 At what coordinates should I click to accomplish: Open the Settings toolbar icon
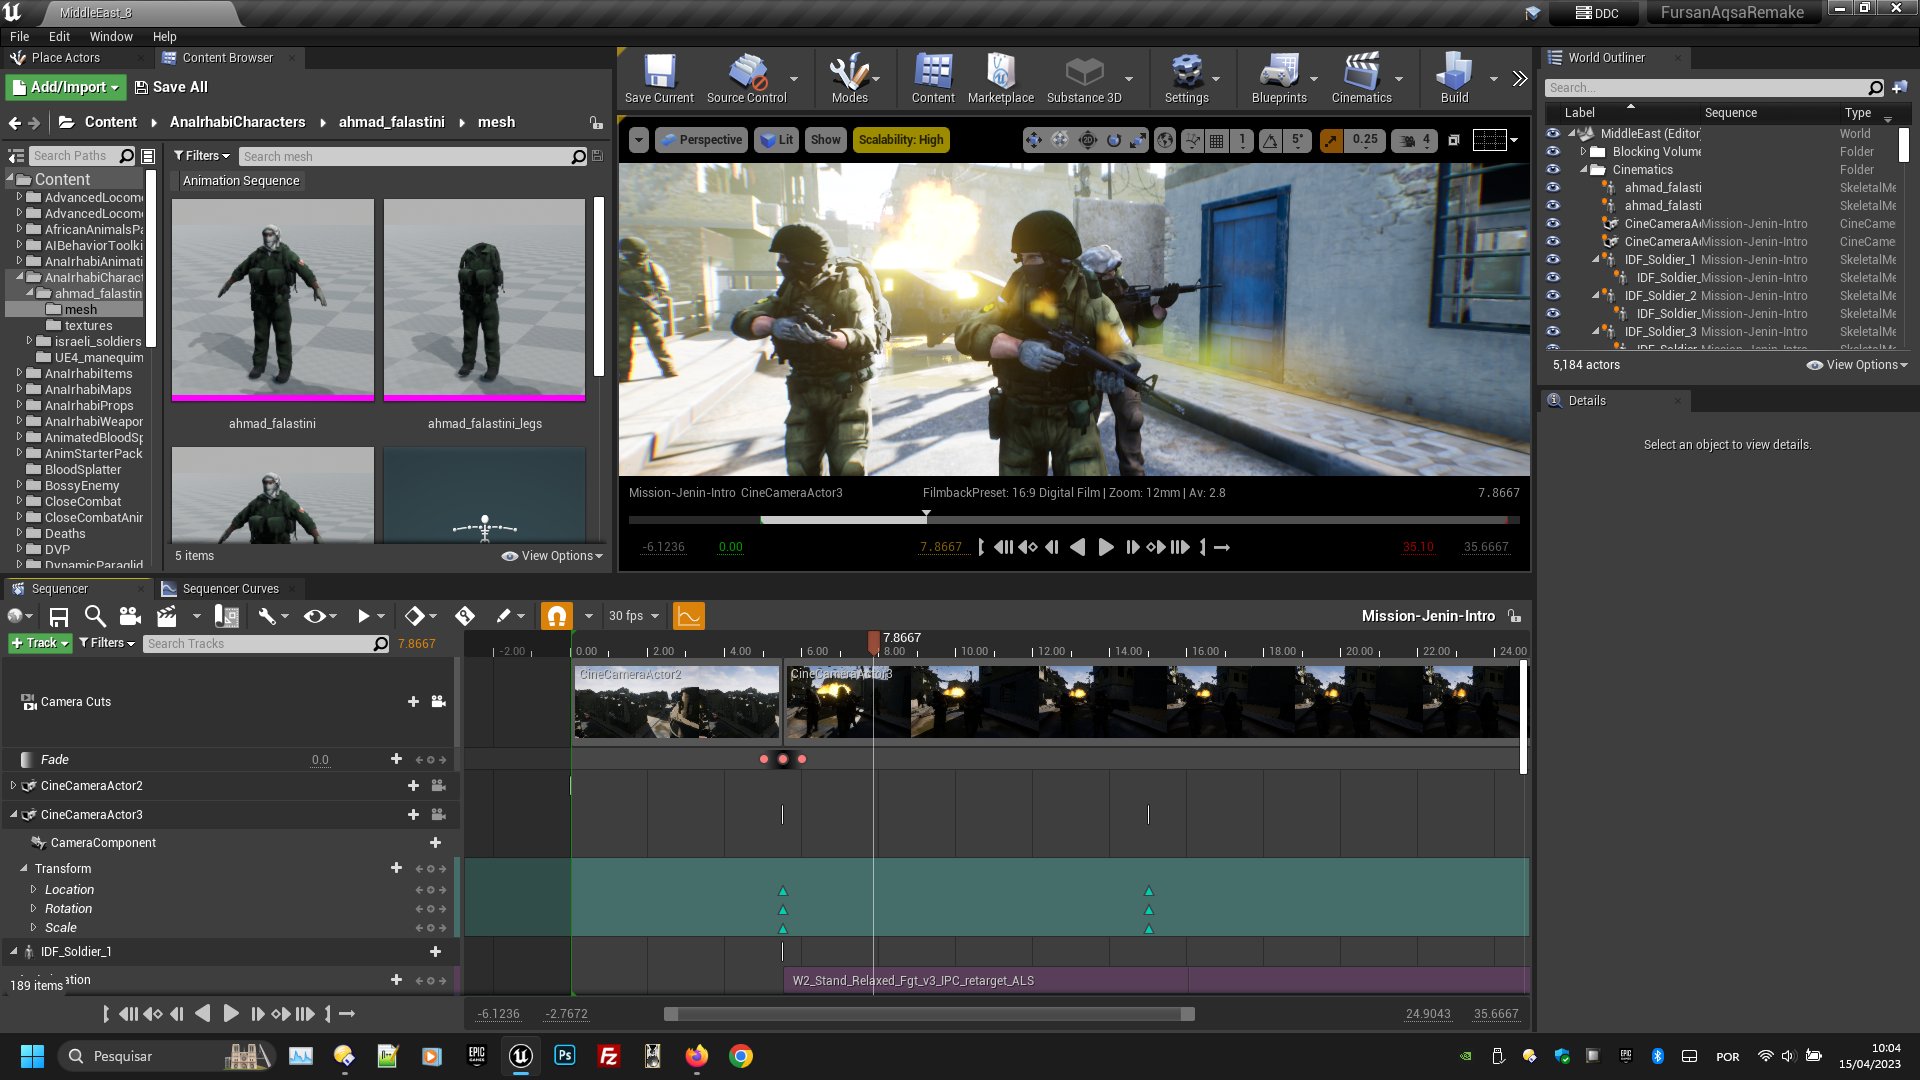coord(1186,79)
